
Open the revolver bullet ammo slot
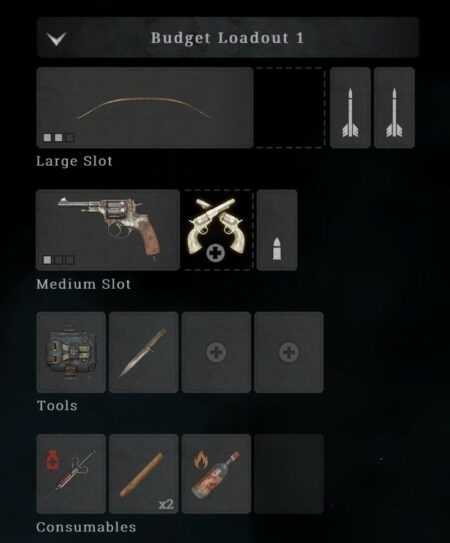coord(277,230)
